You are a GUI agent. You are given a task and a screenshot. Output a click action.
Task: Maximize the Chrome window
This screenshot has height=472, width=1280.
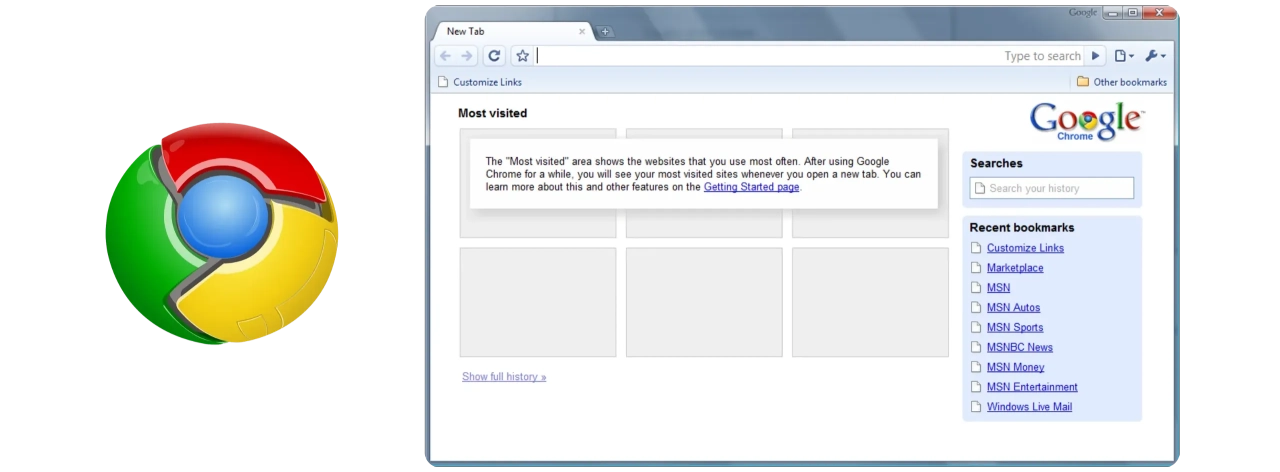click(1133, 13)
